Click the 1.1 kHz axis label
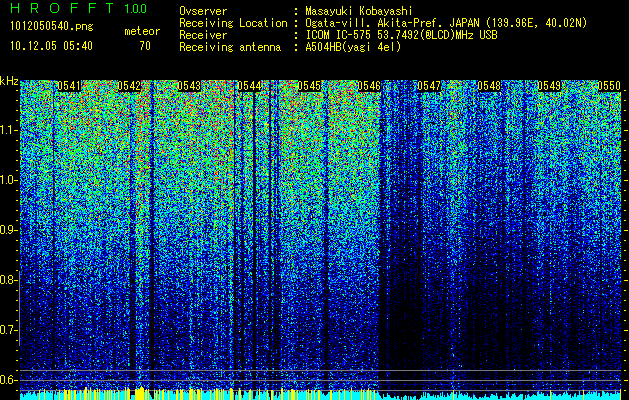The image size is (629, 400). pos(8,130)
